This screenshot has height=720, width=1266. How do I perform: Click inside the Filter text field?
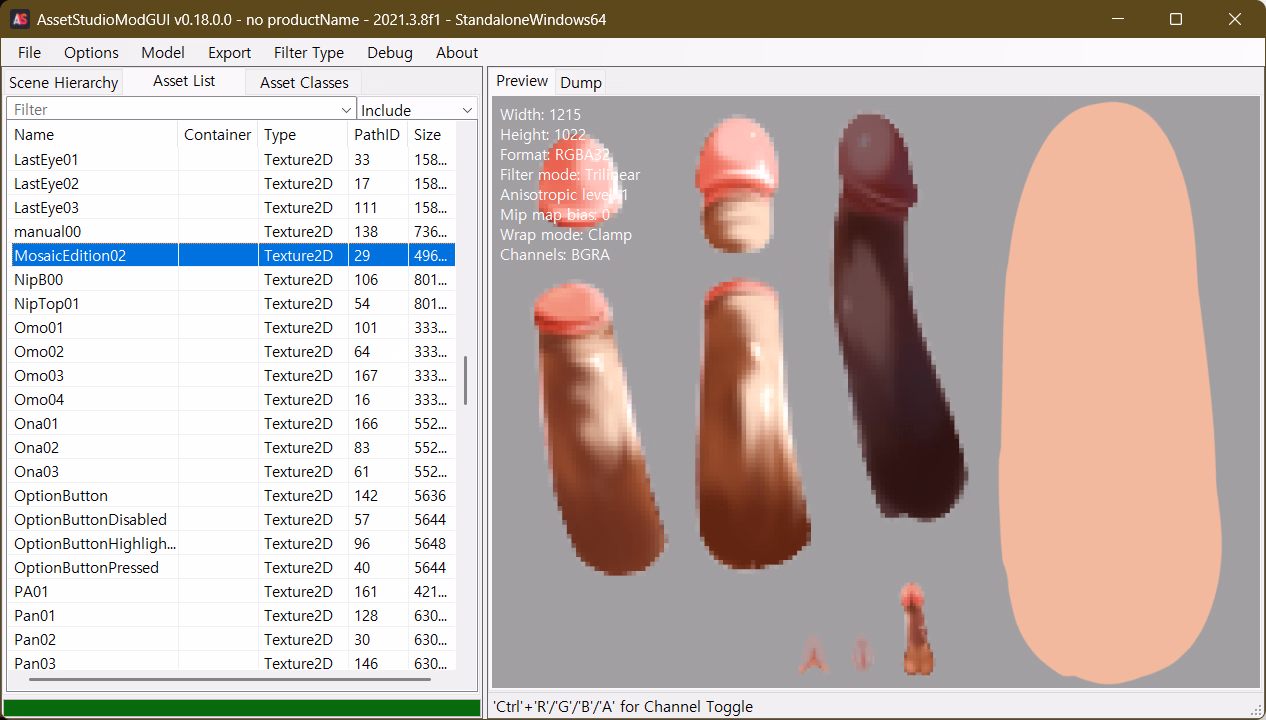coord(170,110)
